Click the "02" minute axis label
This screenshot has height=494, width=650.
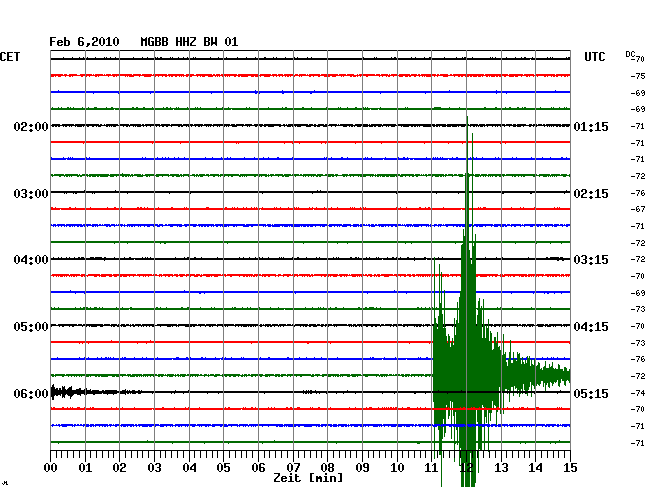click(119, 467)
